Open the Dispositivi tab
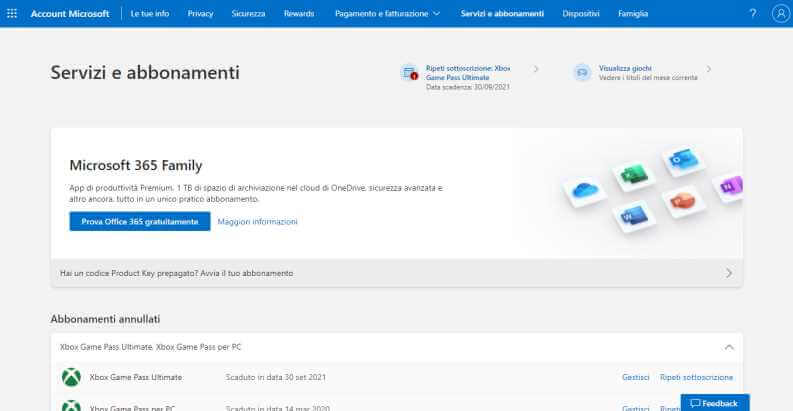The image size is (793, 411). point(581,14)
